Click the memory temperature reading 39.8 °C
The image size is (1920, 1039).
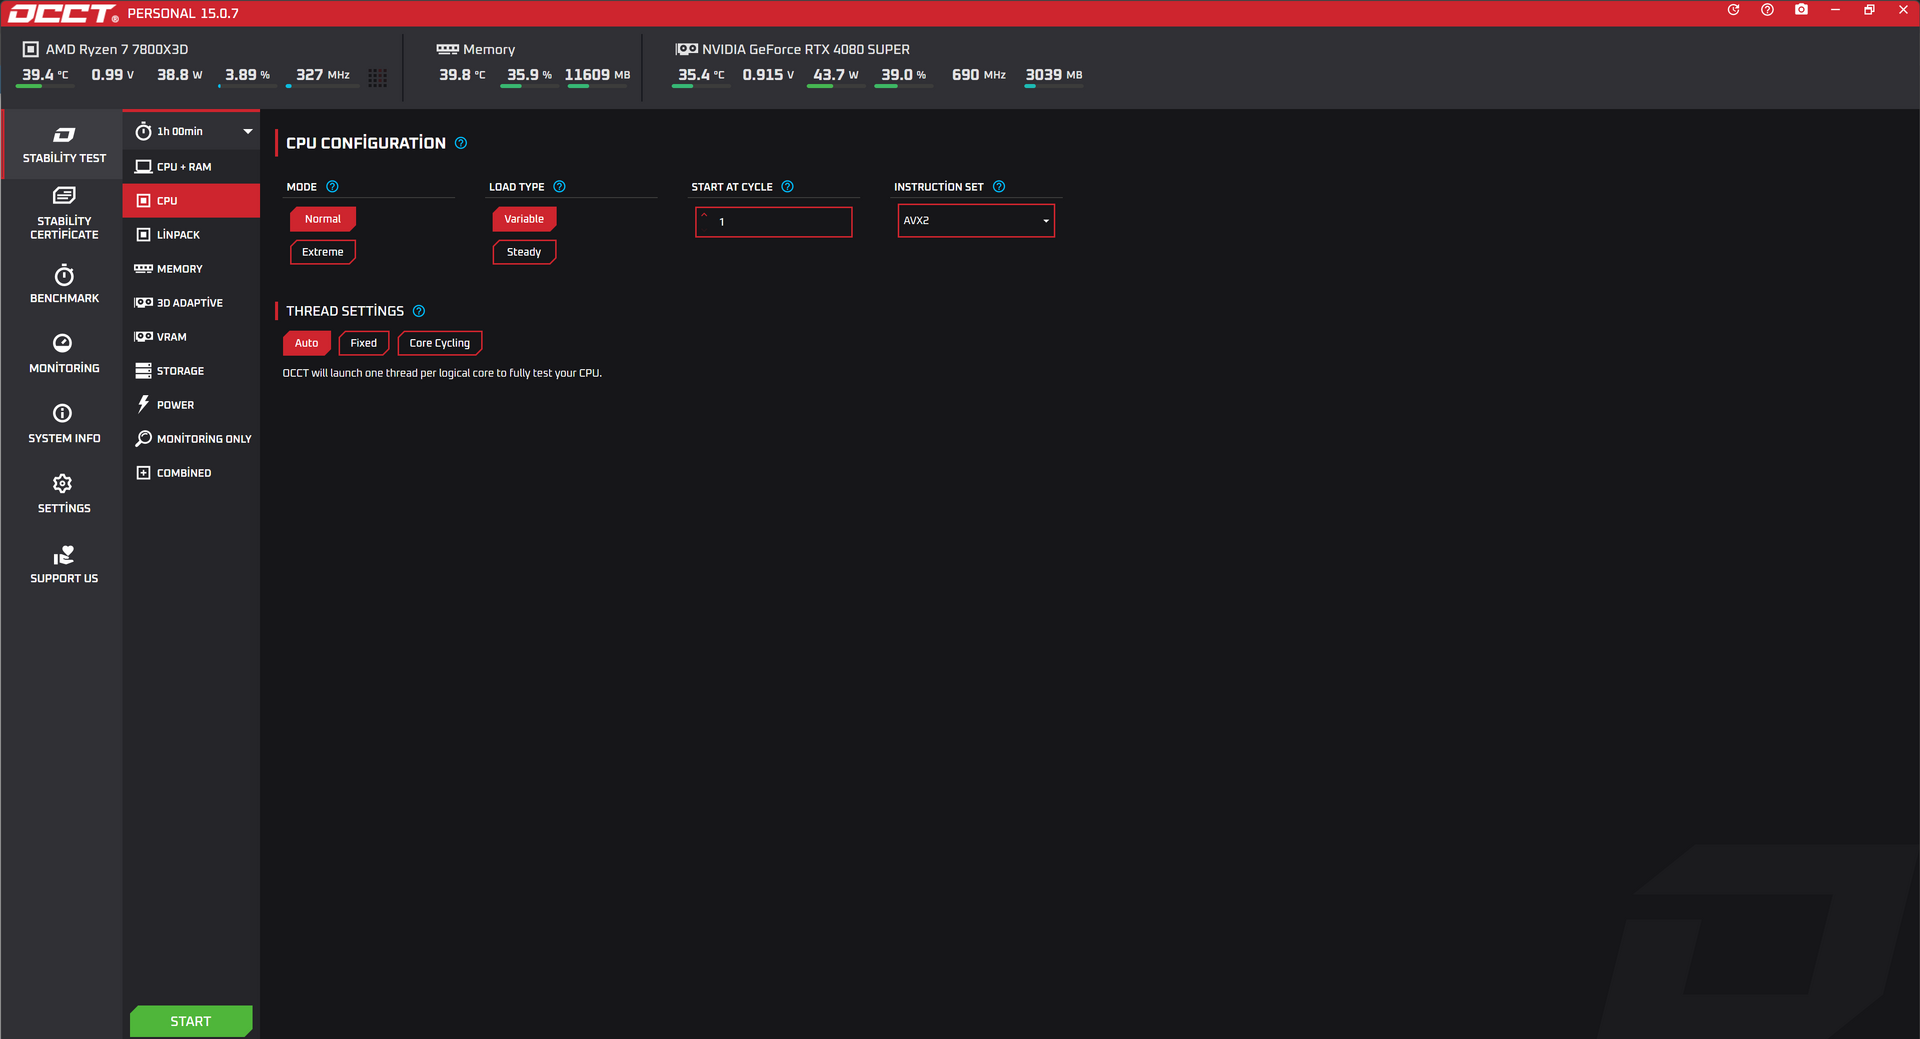point(463,75)
